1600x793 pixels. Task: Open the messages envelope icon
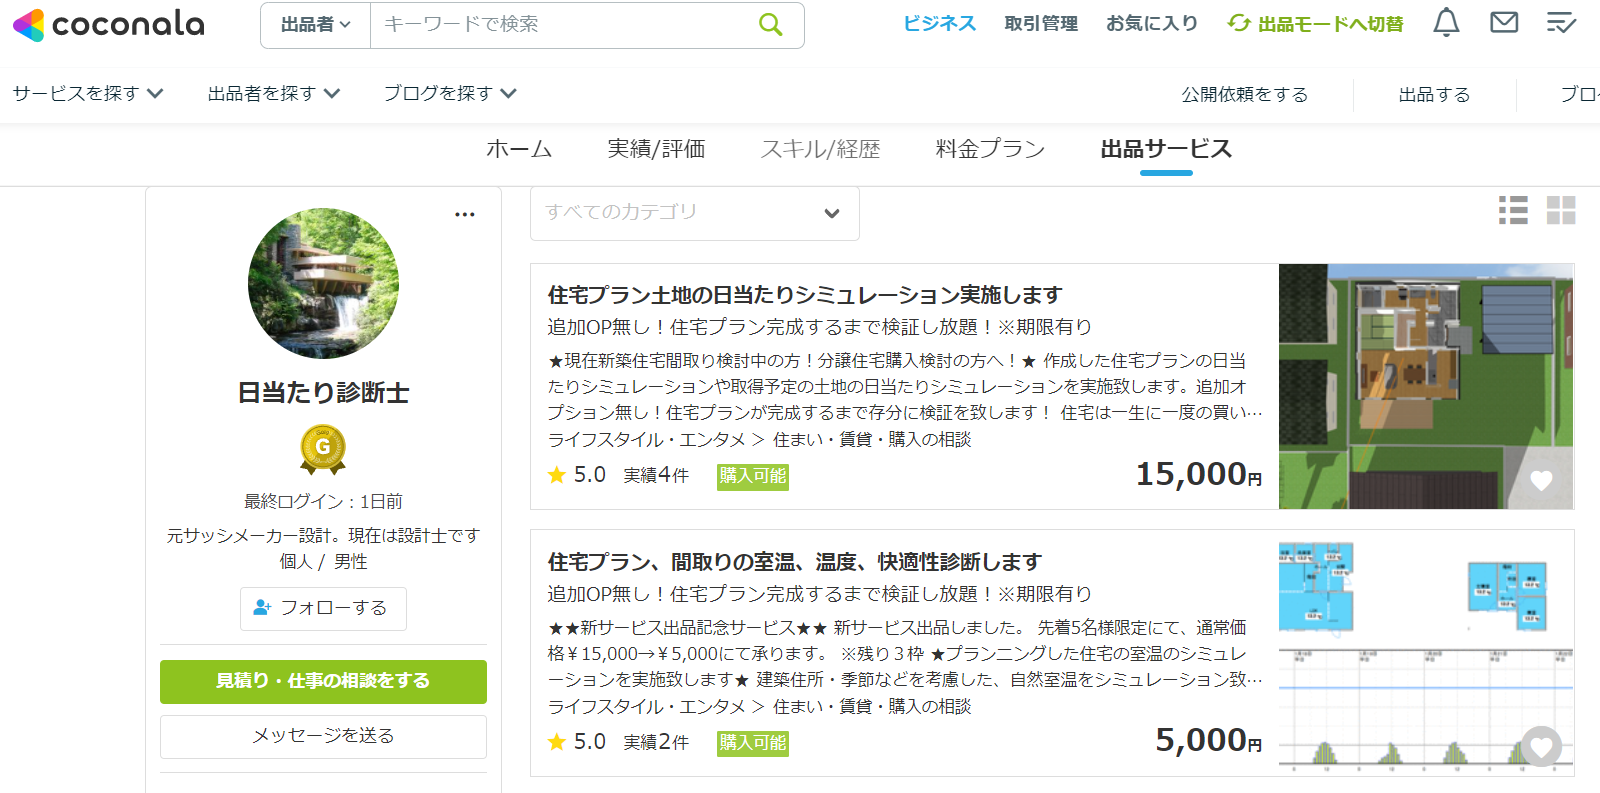coord(1504,23)
